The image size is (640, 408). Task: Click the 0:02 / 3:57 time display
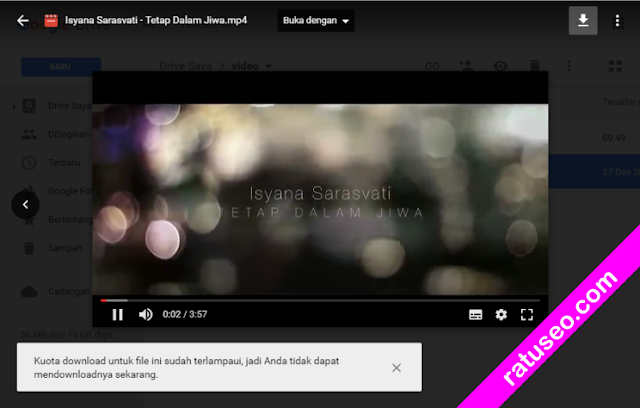185,315
